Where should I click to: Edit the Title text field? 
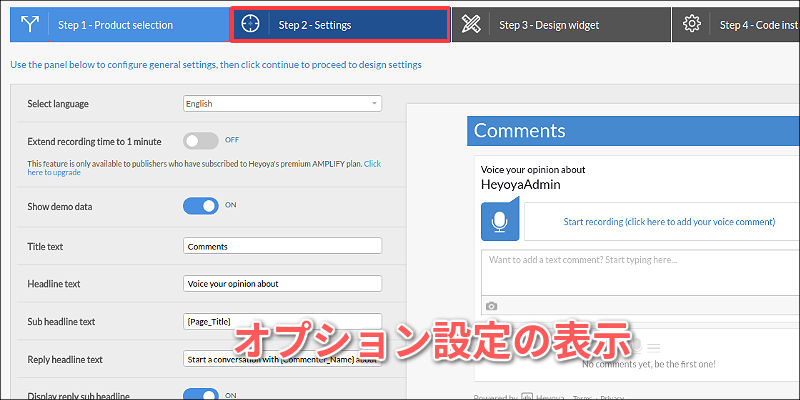282,246
